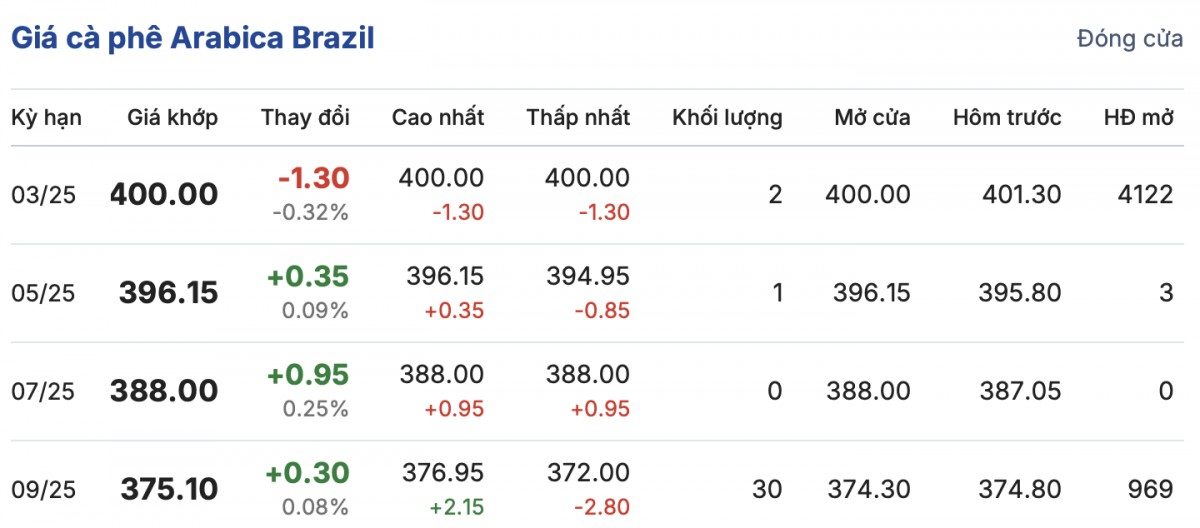Viewport: 1200px width, 528px height.
Task: Sort by the 'Khối lượng' column header
Action: click(727, 118)
